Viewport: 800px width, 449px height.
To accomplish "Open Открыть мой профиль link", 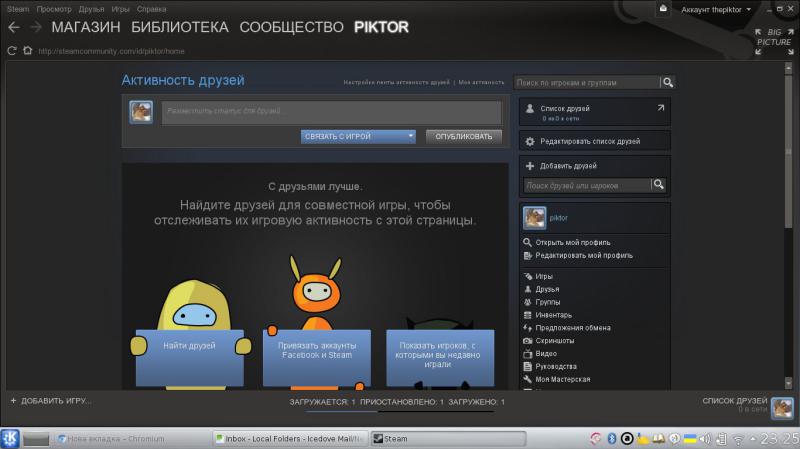I will coord(572,242).
